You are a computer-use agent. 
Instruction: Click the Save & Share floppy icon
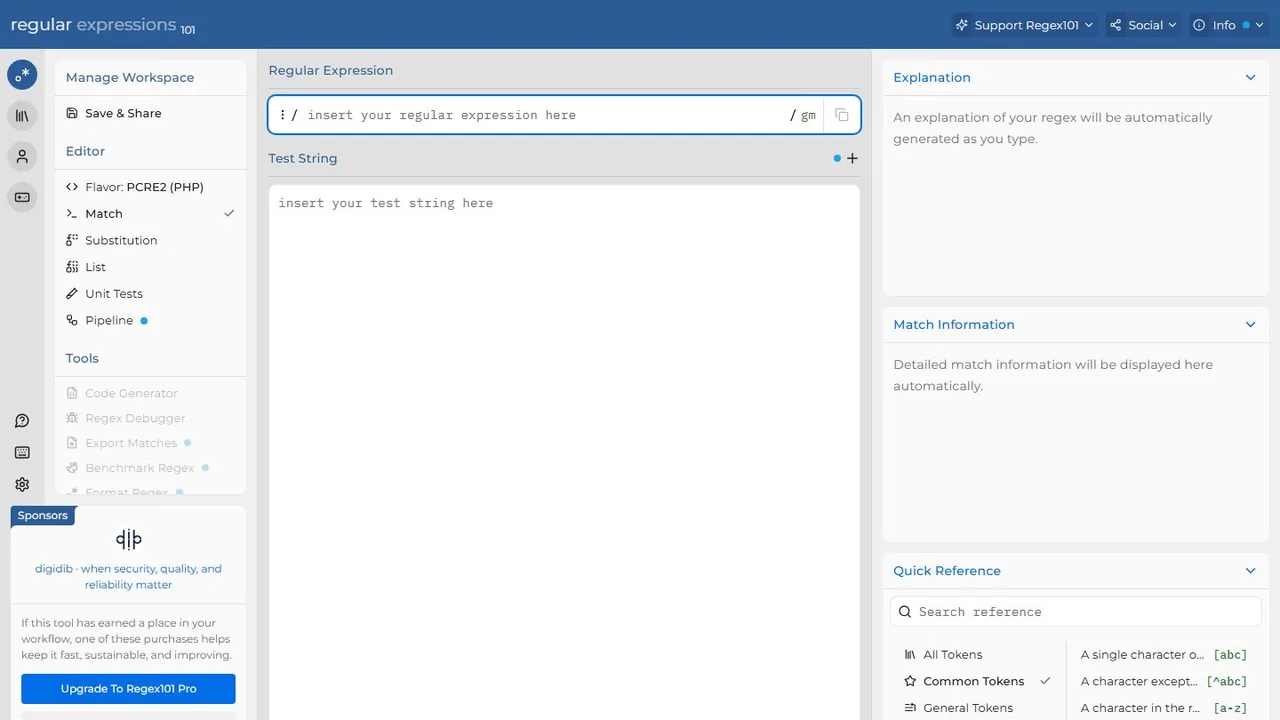point(72,113)
